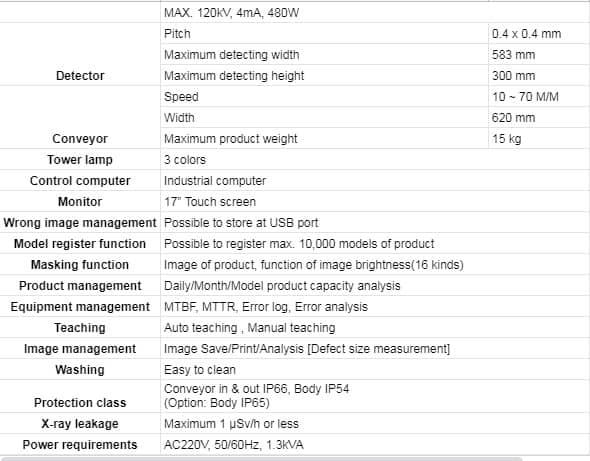Image resolution: width=590 pixels, height=461 pixels.
Task: Click the 'Auto teaching , Manual teaching' cell
Action: 375,328
